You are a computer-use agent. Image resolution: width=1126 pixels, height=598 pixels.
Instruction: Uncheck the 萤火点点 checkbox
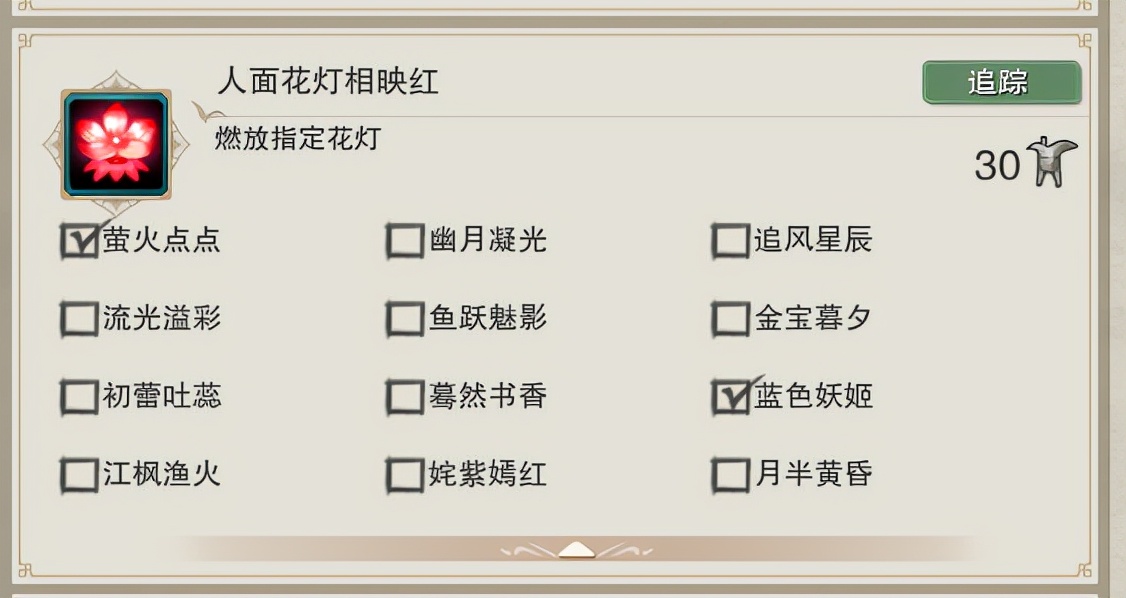click(79, 241)
